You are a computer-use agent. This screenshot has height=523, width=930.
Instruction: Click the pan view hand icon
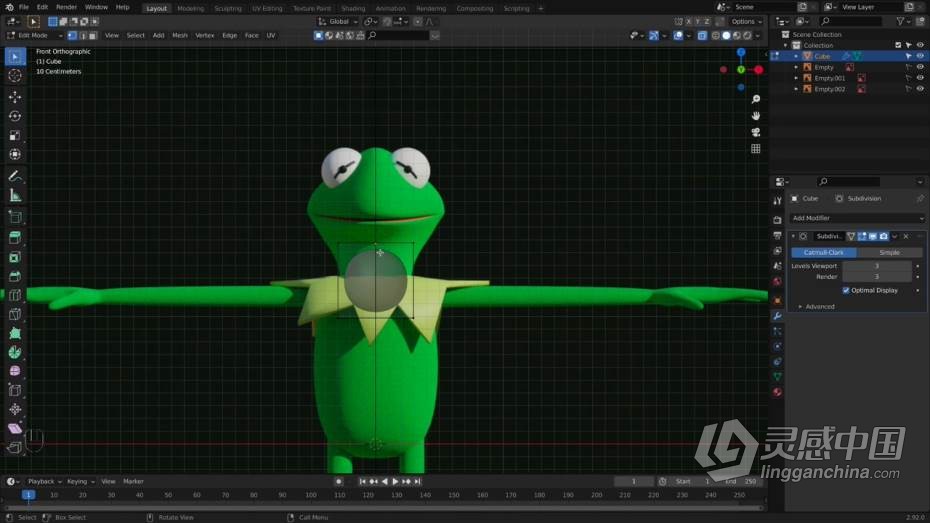pyautogui.click(x=756, y=116)
